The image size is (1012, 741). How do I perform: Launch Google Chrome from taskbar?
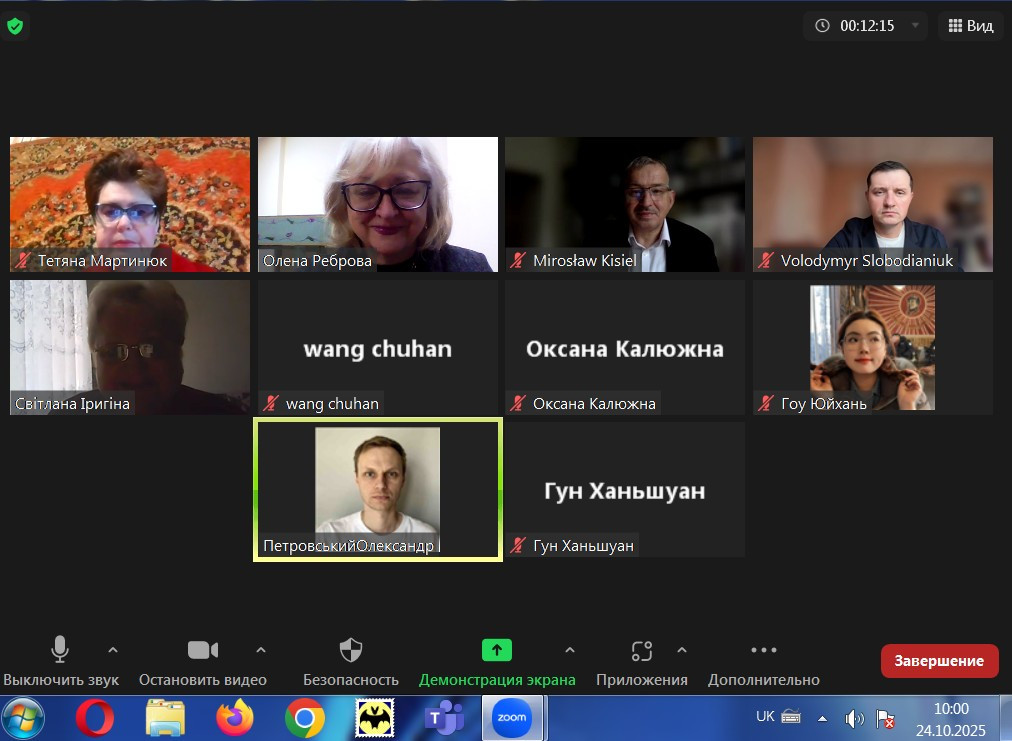[305, 718]
